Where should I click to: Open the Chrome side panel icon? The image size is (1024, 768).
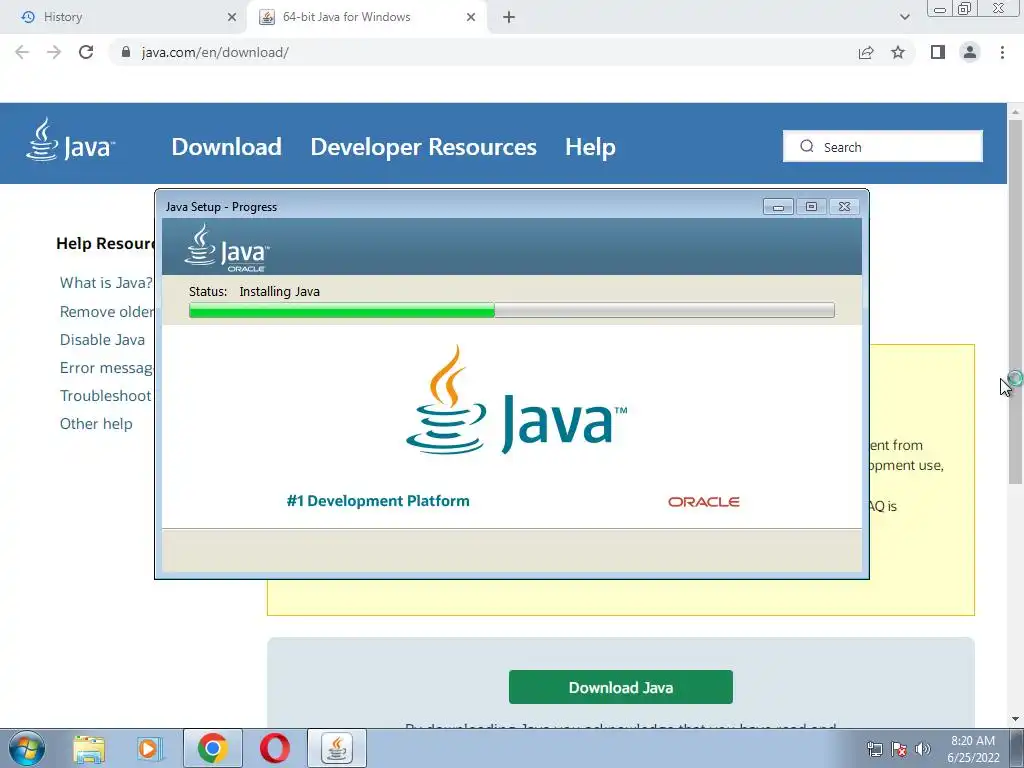click(938, 52)
